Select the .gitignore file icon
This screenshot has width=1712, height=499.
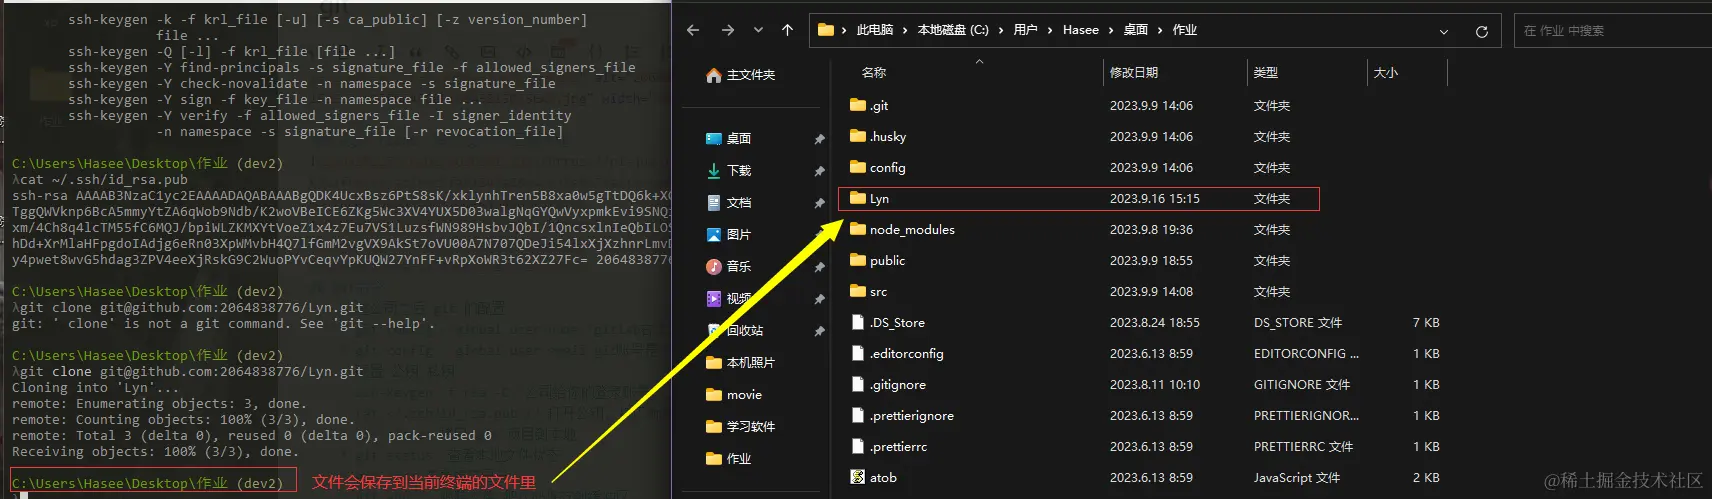(x=857, y=384)
